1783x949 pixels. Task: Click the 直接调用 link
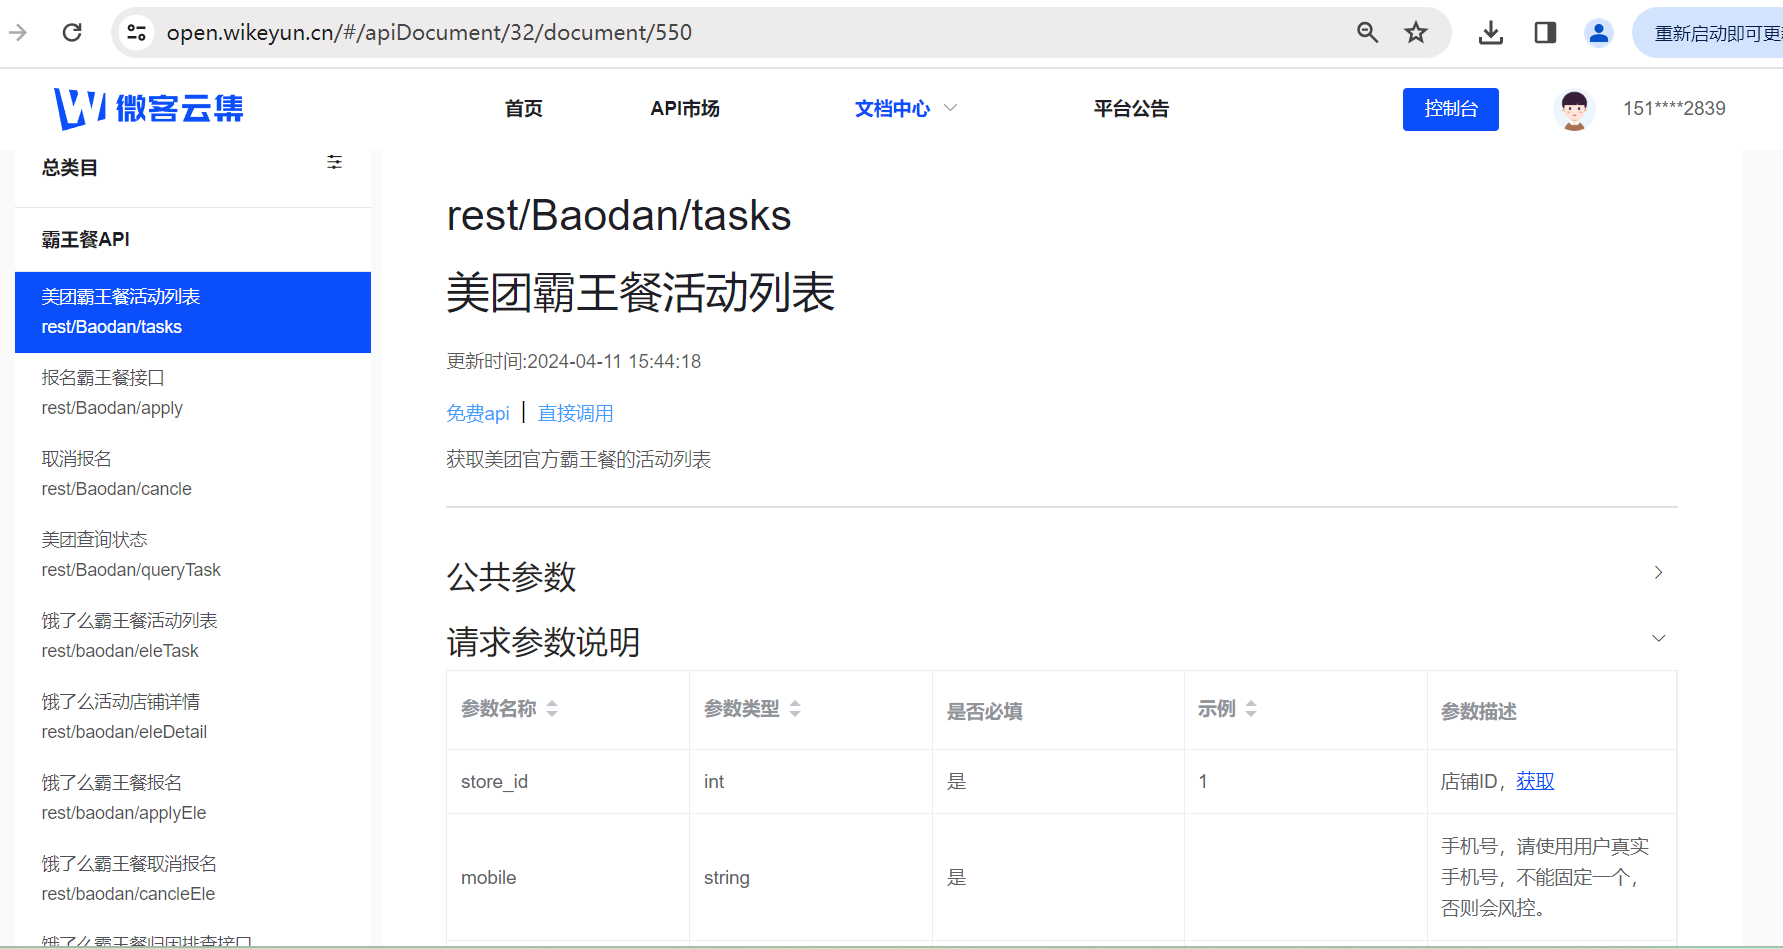[x=576, y=413]
